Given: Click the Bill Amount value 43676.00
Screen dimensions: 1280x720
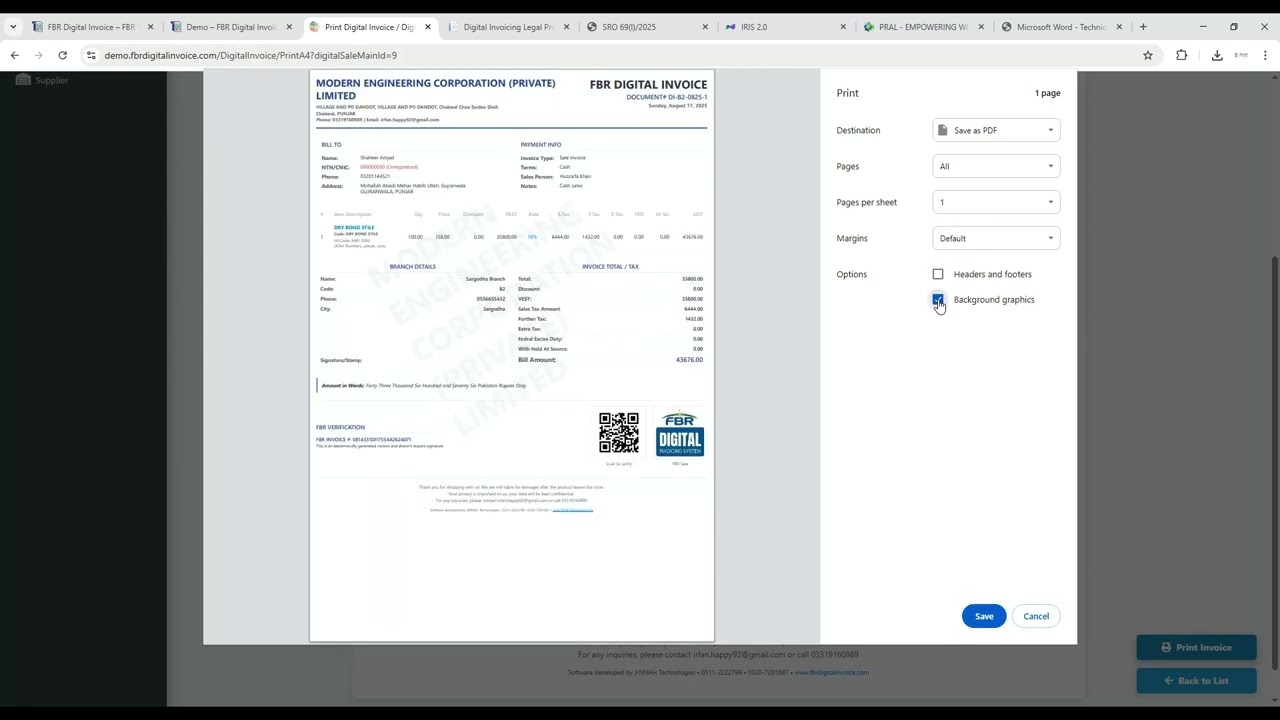Looking at the screenshot, I should [689, 360].
